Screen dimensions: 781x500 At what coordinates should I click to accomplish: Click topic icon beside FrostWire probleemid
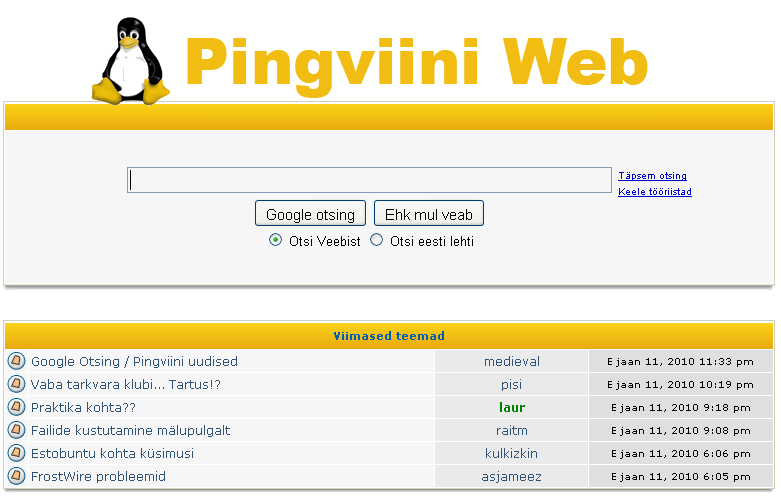point(16,476)
